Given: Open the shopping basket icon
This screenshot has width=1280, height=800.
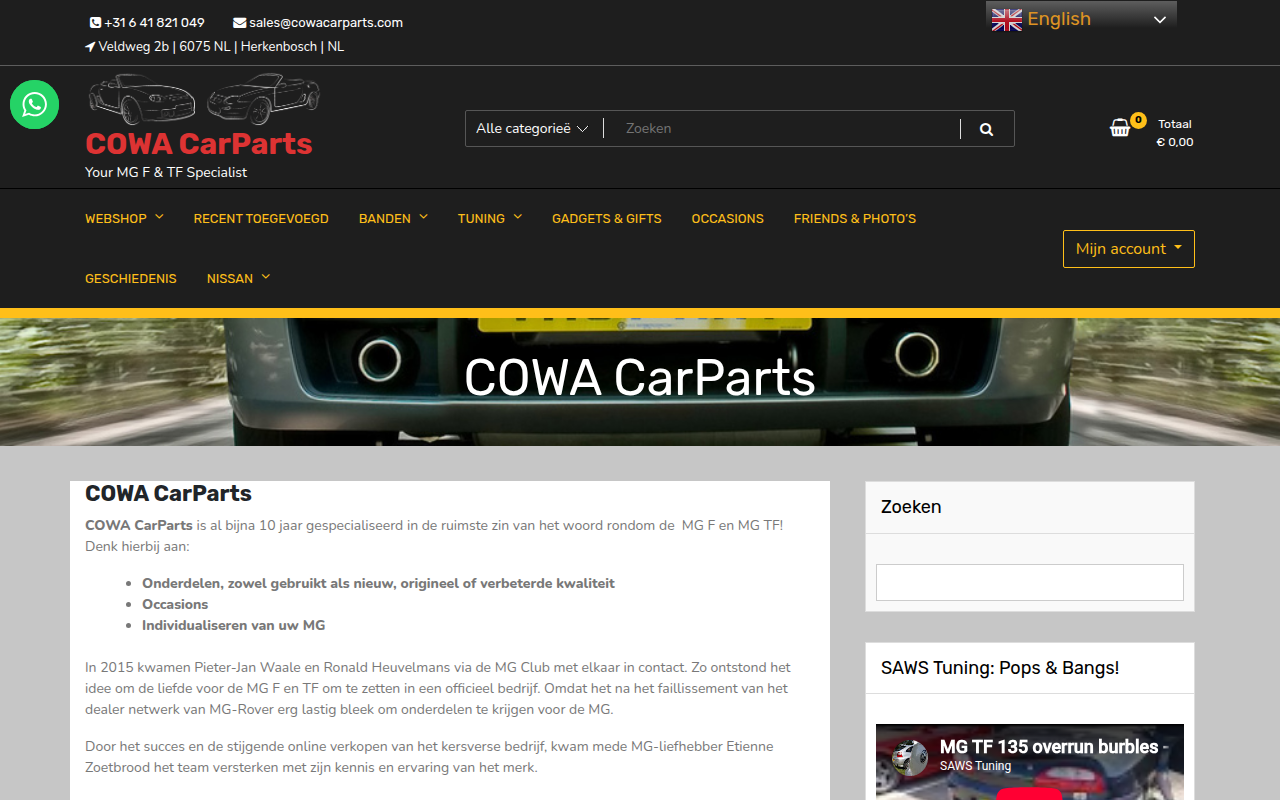Looking at the screenshot, I should pyautogui.click(x=1120, y=128).
